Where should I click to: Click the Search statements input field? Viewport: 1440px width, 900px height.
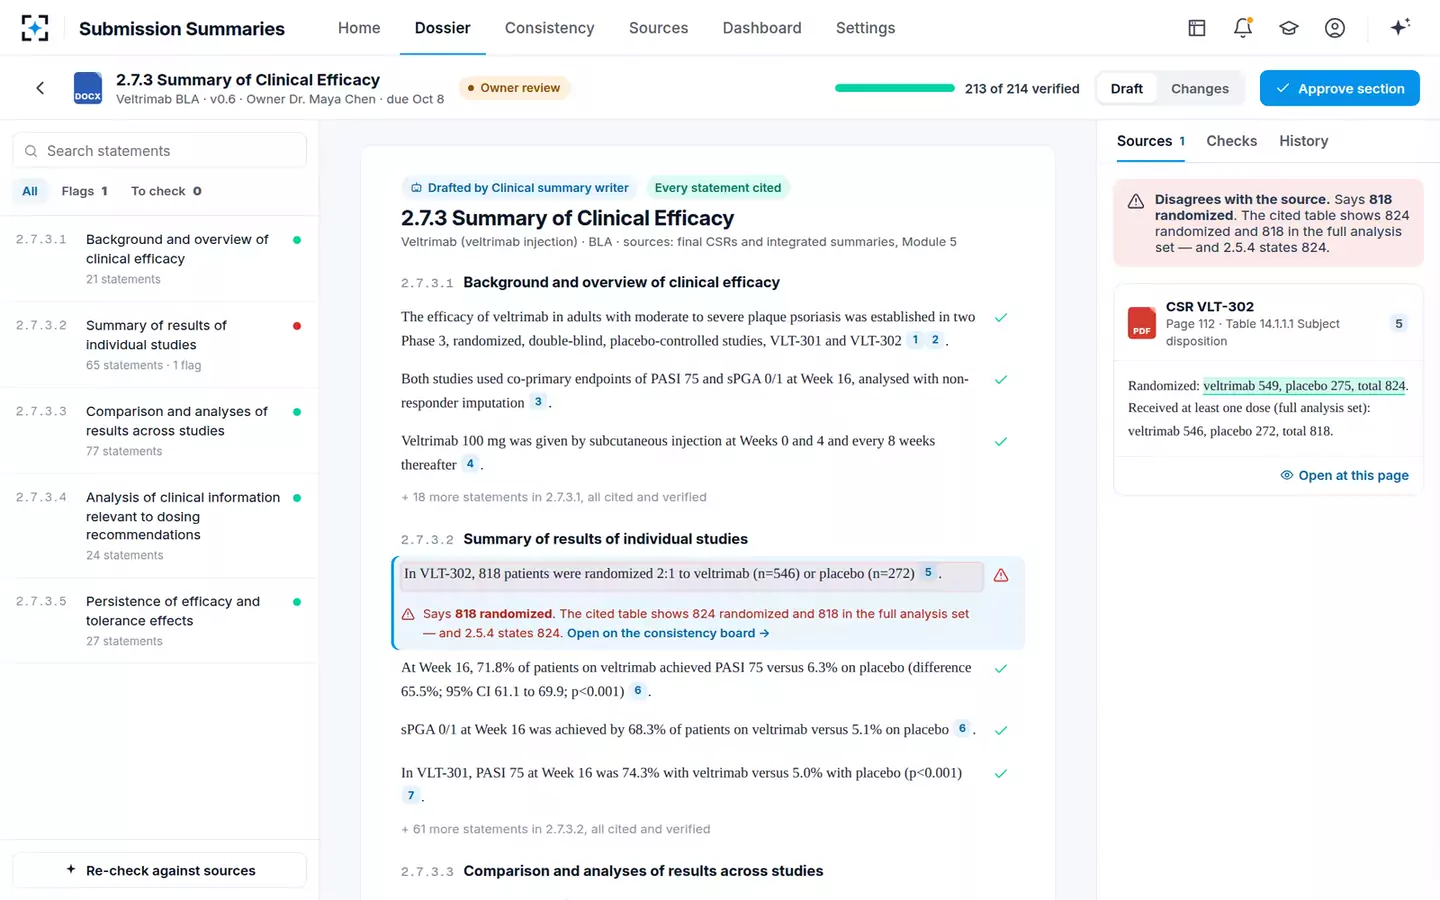pos(160,151)
